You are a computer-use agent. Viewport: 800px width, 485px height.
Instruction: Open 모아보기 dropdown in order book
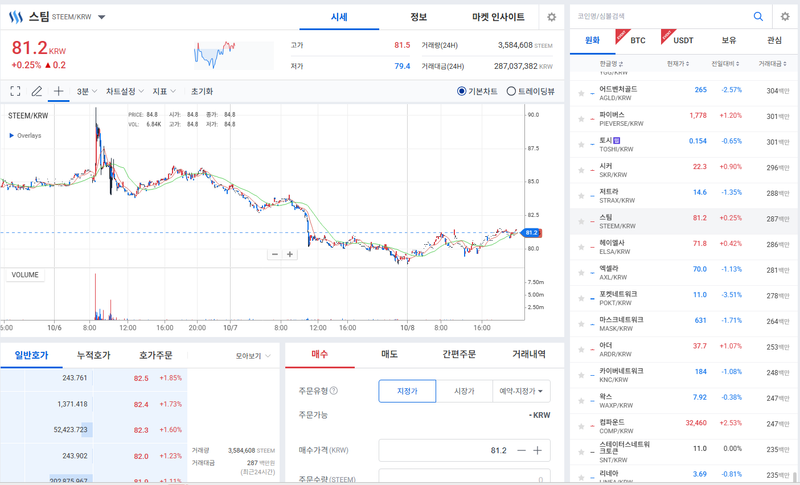(253, 356)
